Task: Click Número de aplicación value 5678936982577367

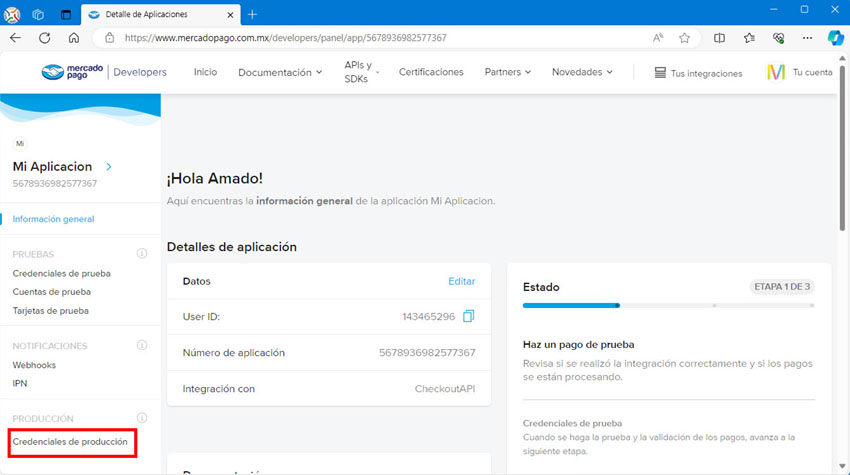Action: point(427,353)
